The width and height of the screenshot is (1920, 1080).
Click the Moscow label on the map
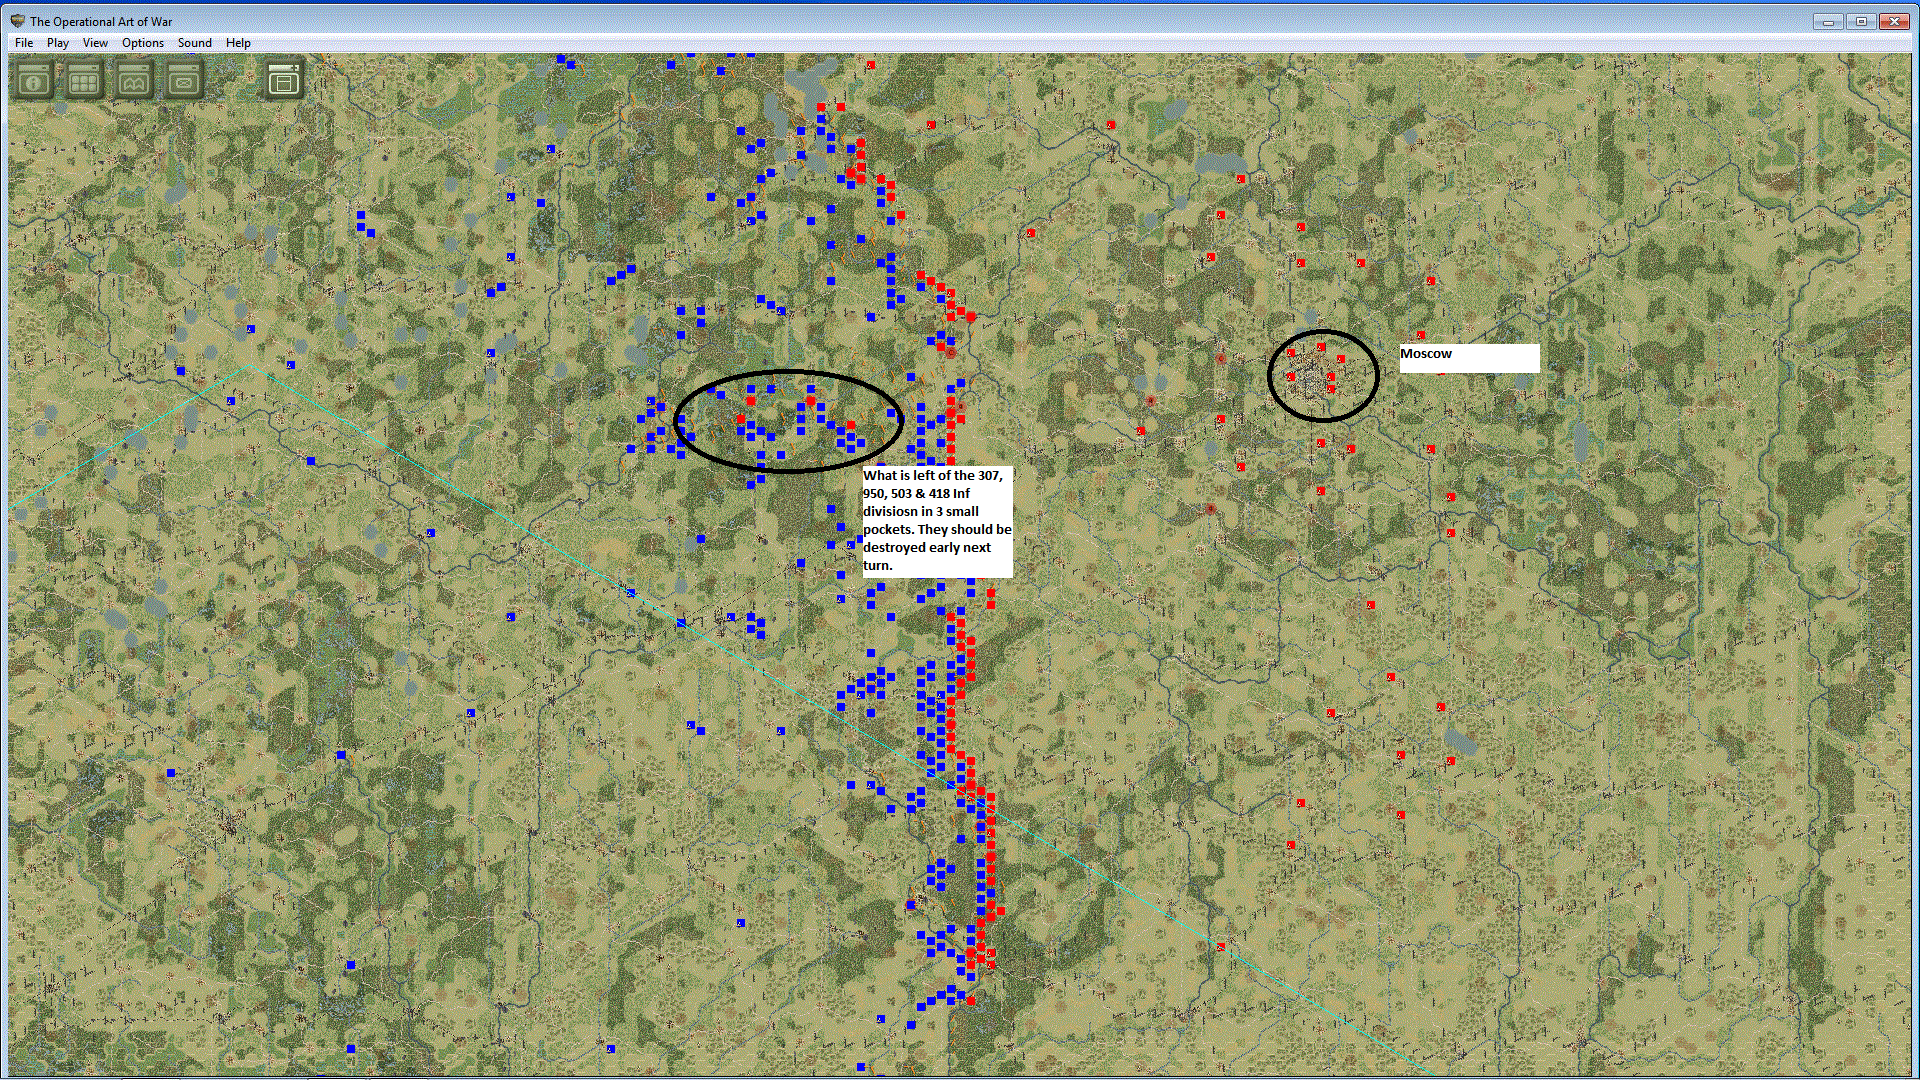(x=1469, y=358)
